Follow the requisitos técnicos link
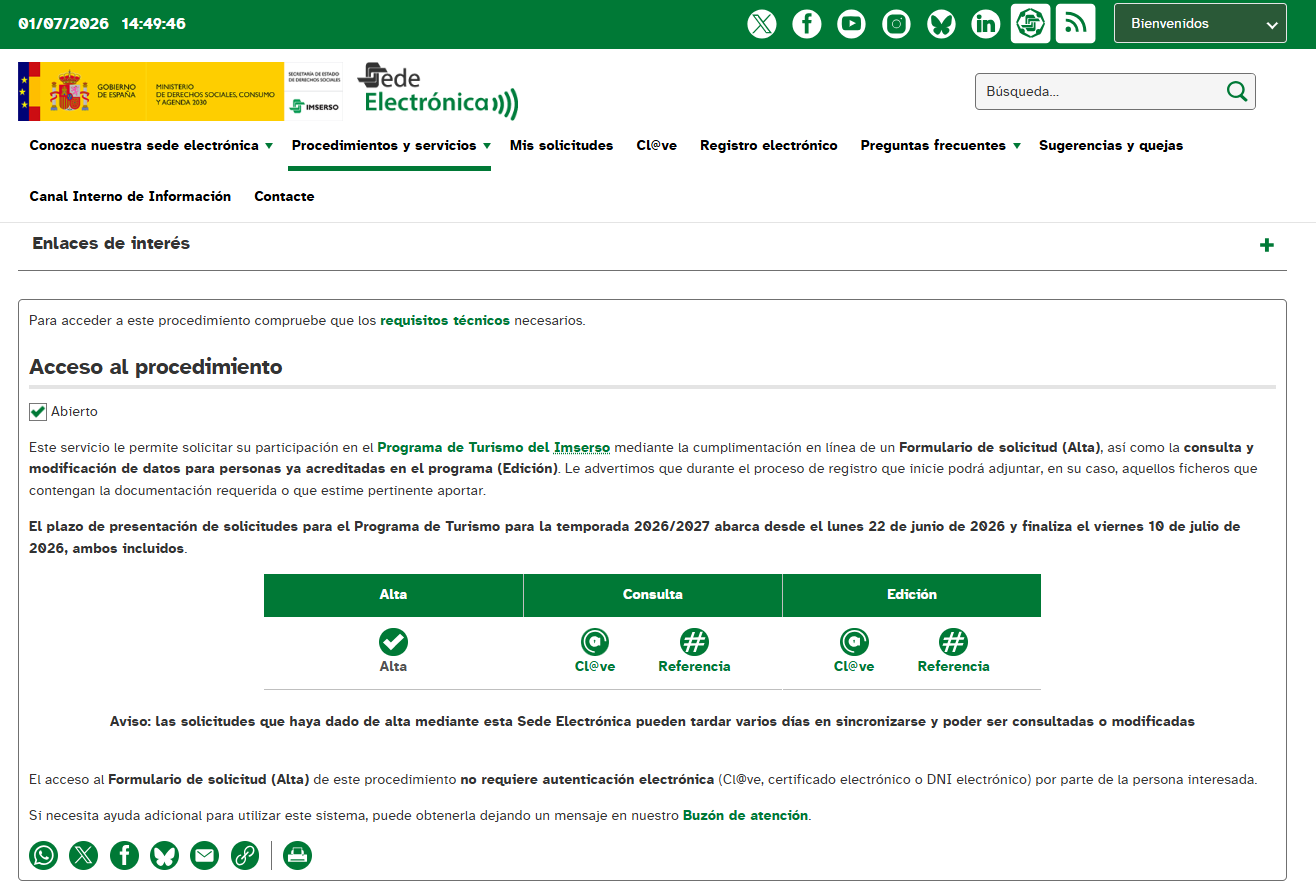Screen dimensions: 1316x894 point(445,321)
